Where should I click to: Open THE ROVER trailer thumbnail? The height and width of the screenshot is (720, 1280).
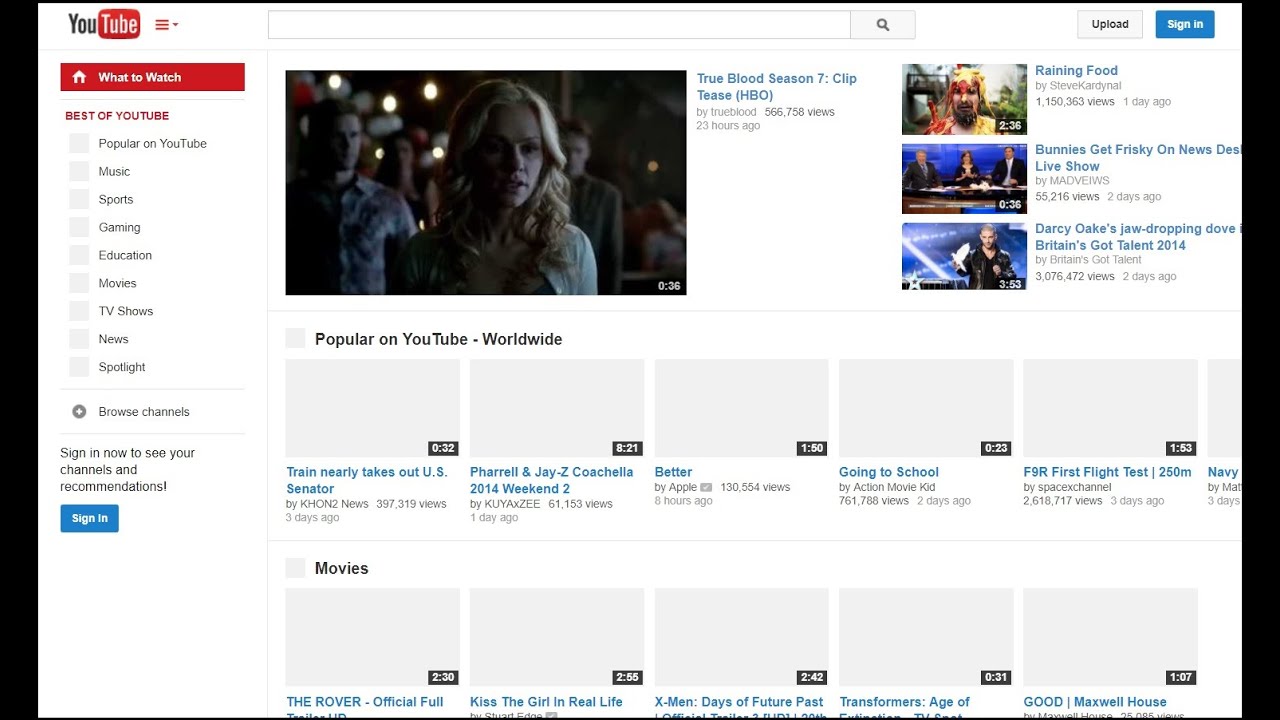click(x=372, y=637)
